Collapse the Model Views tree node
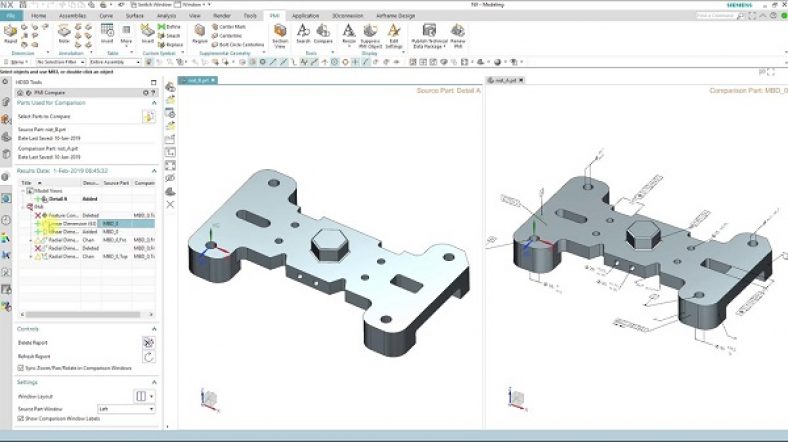The image size is (788, 442). [23, 191]
